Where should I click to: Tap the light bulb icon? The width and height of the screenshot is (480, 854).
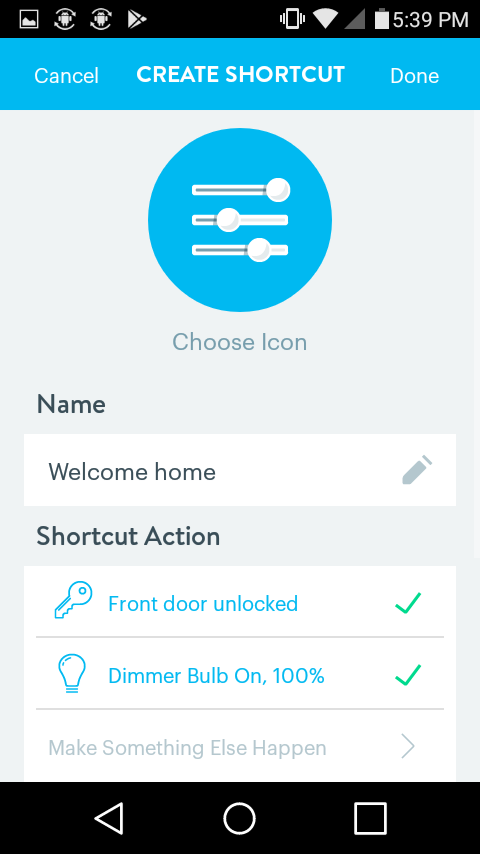72,673
